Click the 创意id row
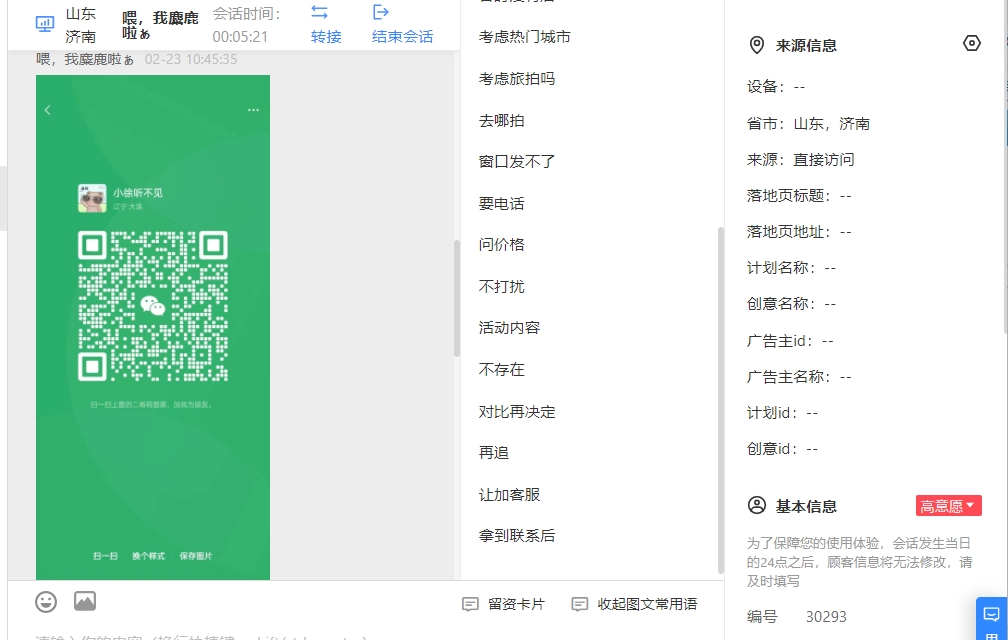The width and height of the screenshot is (1008, 640). click(x=782, y=449)
